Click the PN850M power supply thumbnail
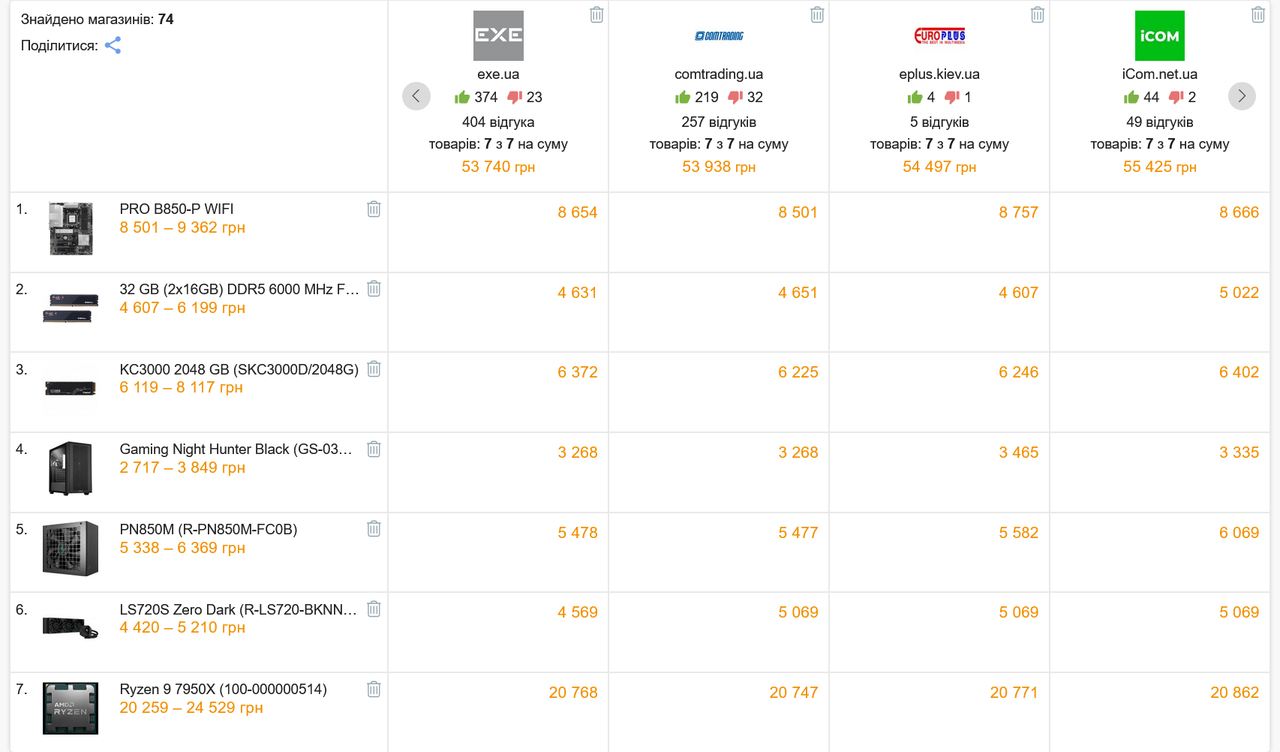1280x752 pixels. click(x=71, y=548)
